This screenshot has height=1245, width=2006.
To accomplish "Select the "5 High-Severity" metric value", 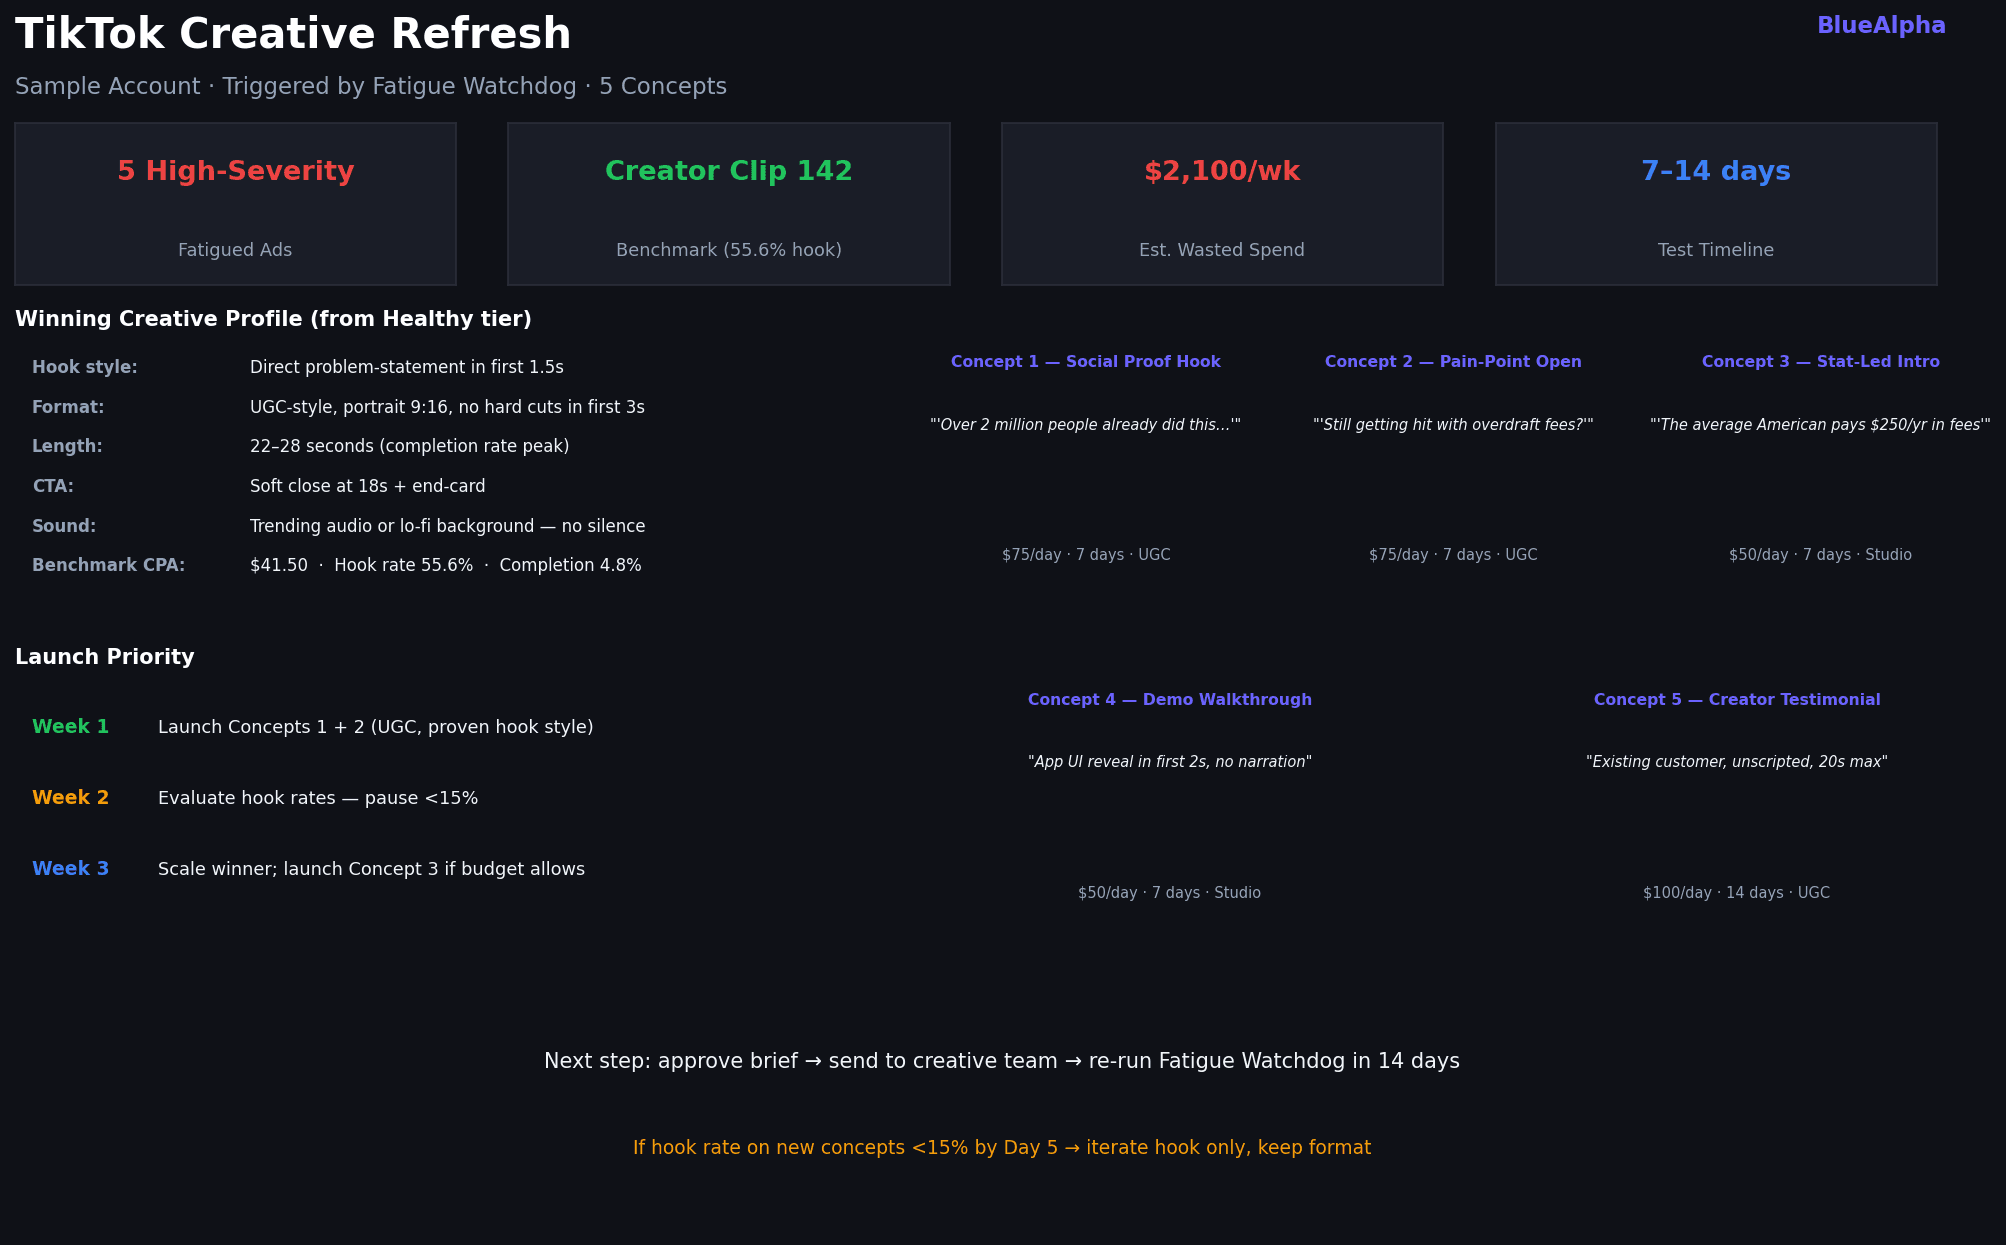I will click(x=236, y=172).
